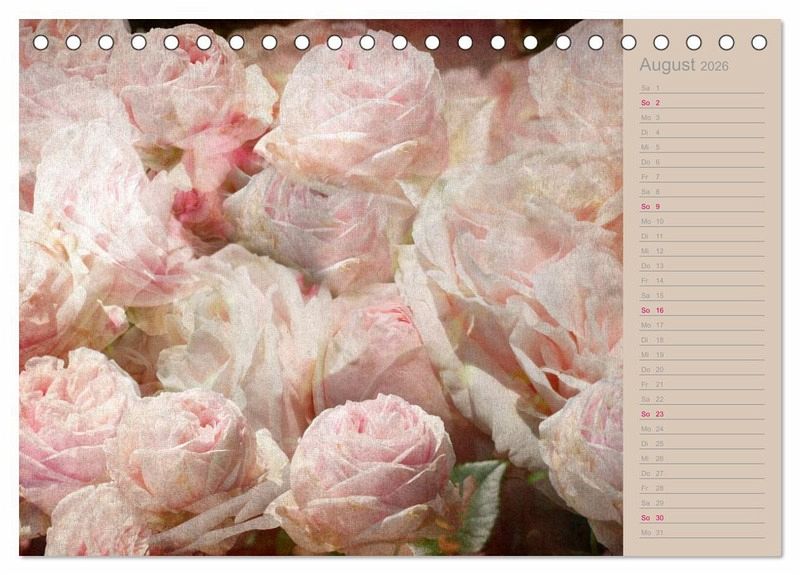Screen dimensions: 800x575
Task: Click the August 2026 month heading
Action: (x=684, y=66)
